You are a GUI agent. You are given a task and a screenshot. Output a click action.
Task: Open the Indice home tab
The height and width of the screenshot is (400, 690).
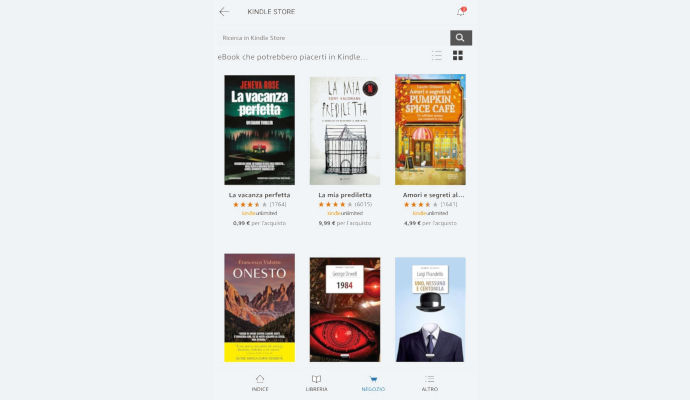[x=260, y=383]
